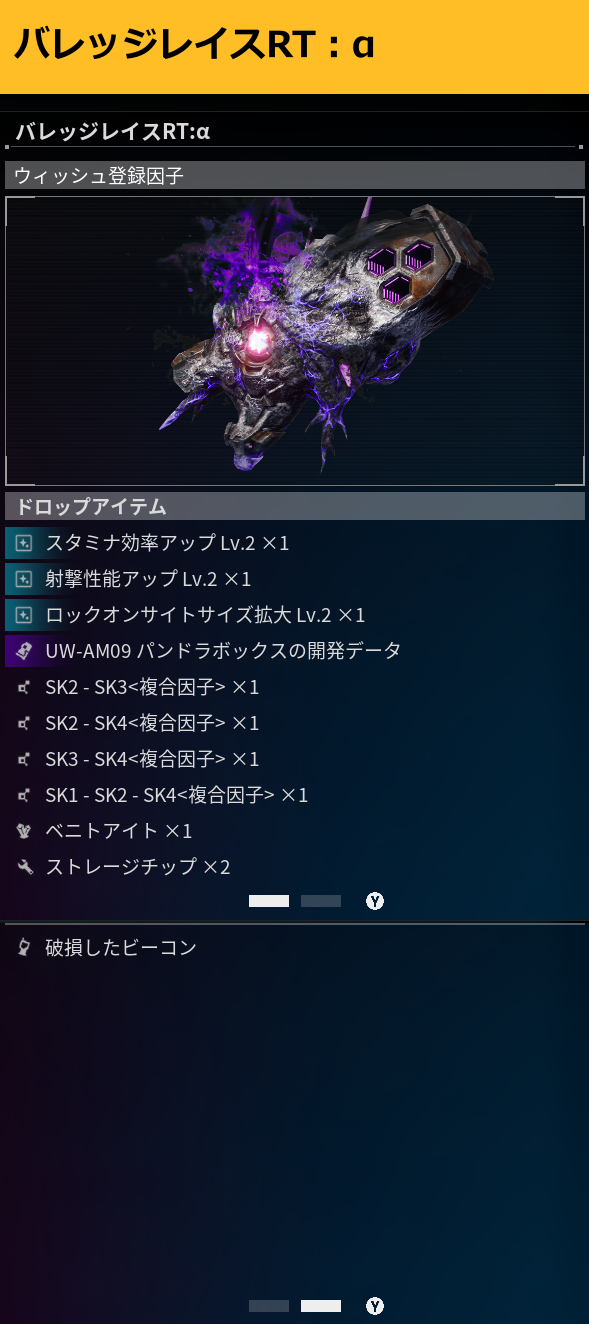Screen dimensions: 589x1324
Task: Click the upper Y button prompt icon
Action: [x=375, y=901]
